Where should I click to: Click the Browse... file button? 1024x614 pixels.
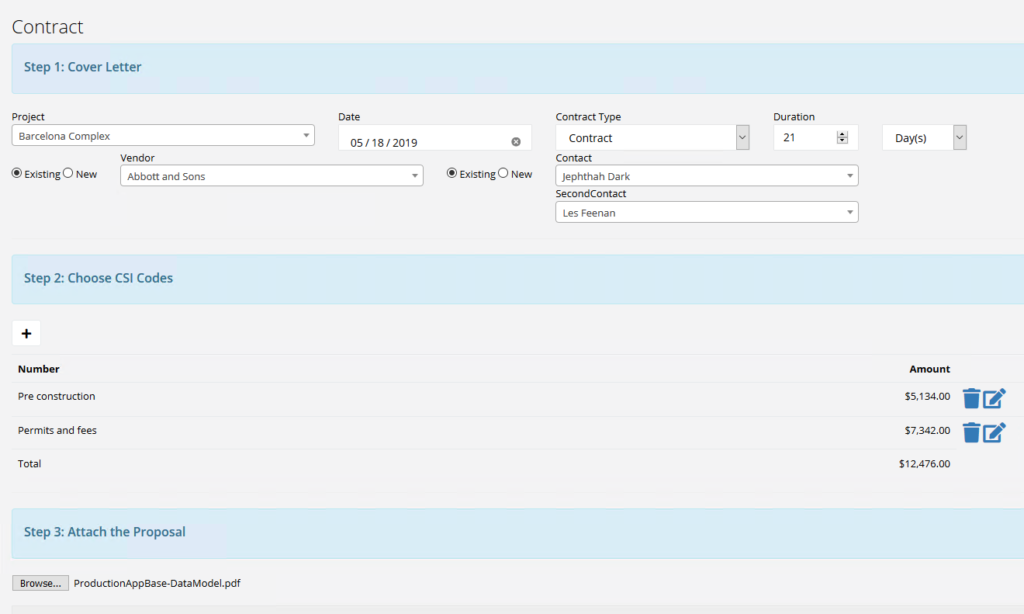click(40, 583)
